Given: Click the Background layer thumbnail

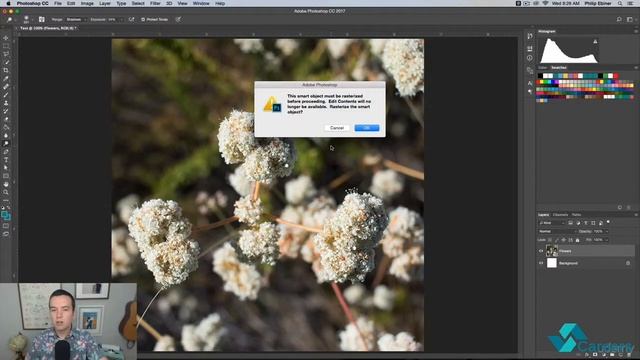Looking at the screenshot, I should click(x=552, y=263).
